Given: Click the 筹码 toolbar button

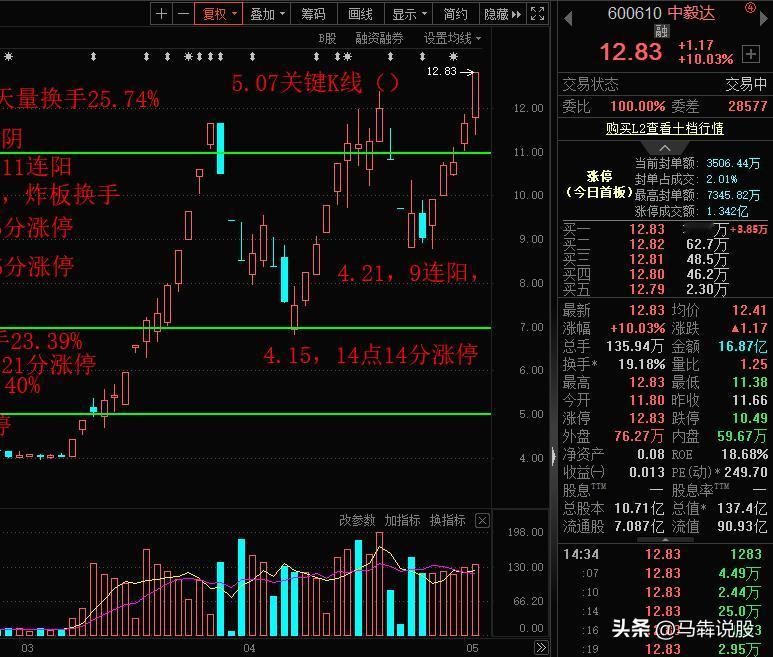Looking at the screenshot, I should [x=314, y=13].
